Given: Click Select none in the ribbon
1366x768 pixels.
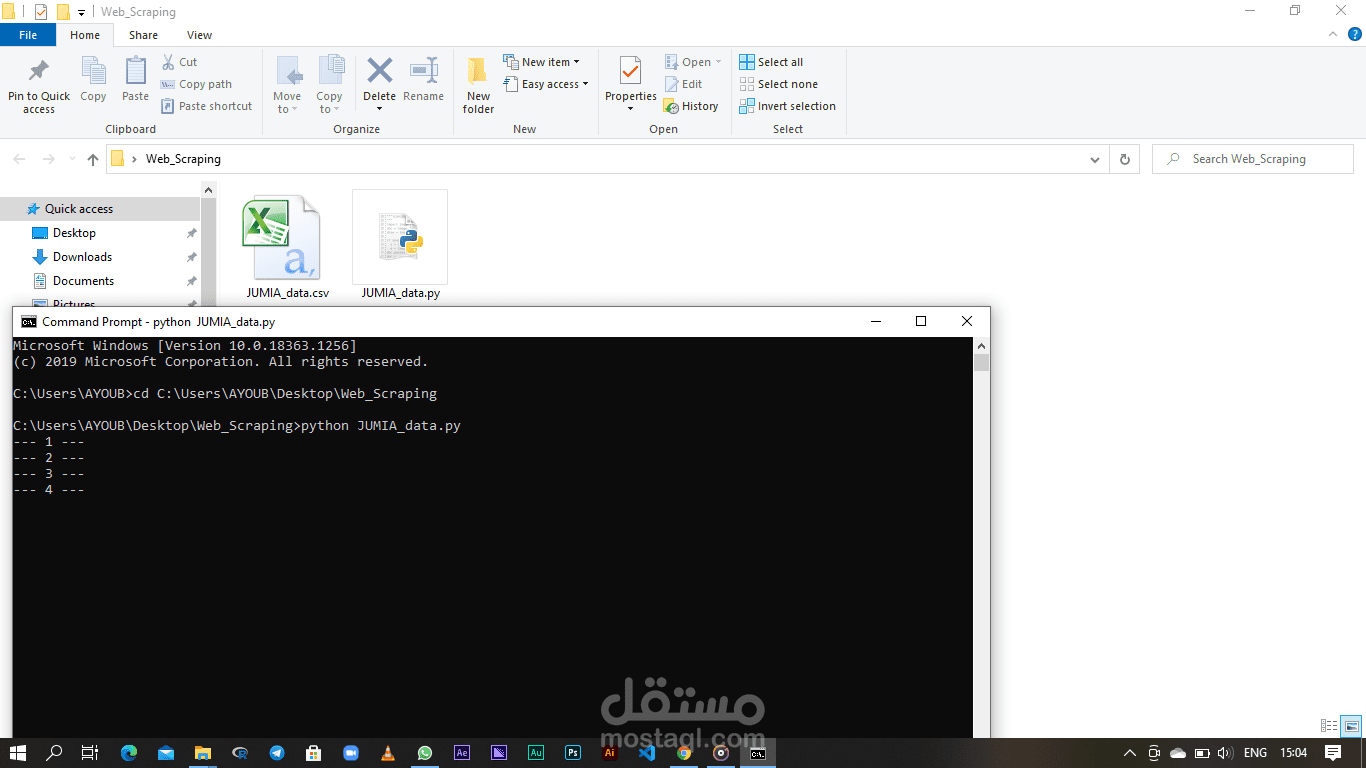Looking at the screenshot, I should click(778, 84).
